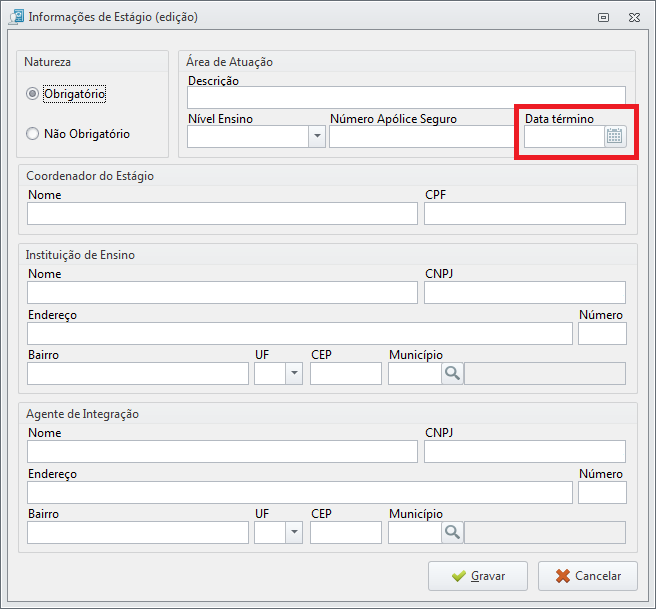Focus the Descrição text field
This screenshot has width=656, height=609.
[406, 97]
